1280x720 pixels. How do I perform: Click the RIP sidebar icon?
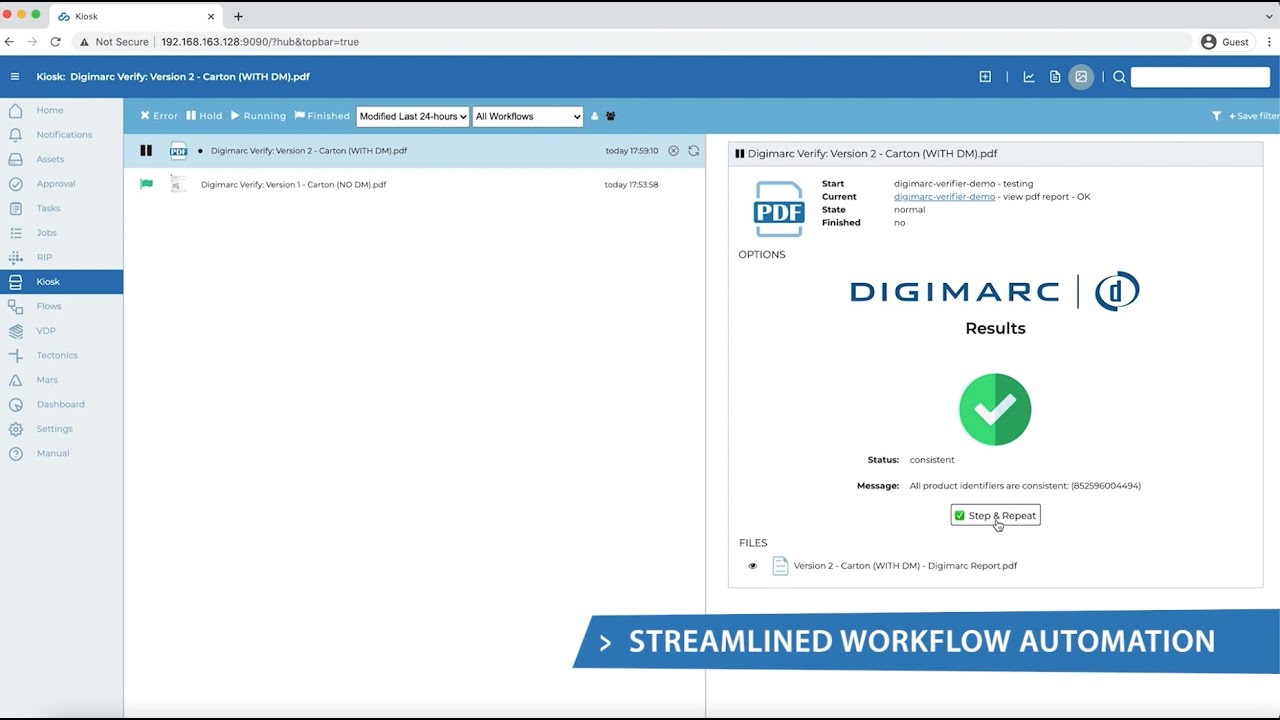[x=15, y=257]
